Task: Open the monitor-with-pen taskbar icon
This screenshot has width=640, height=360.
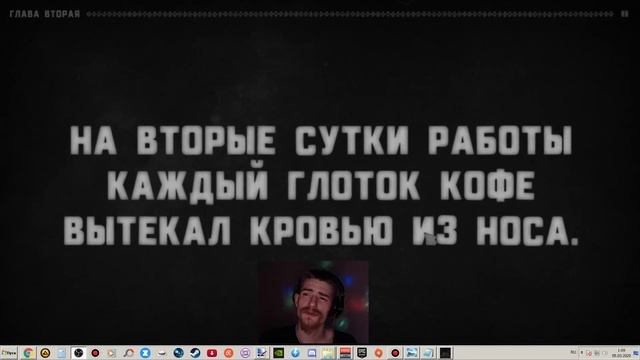Action: pyautogui.click(x=262, y=353)
